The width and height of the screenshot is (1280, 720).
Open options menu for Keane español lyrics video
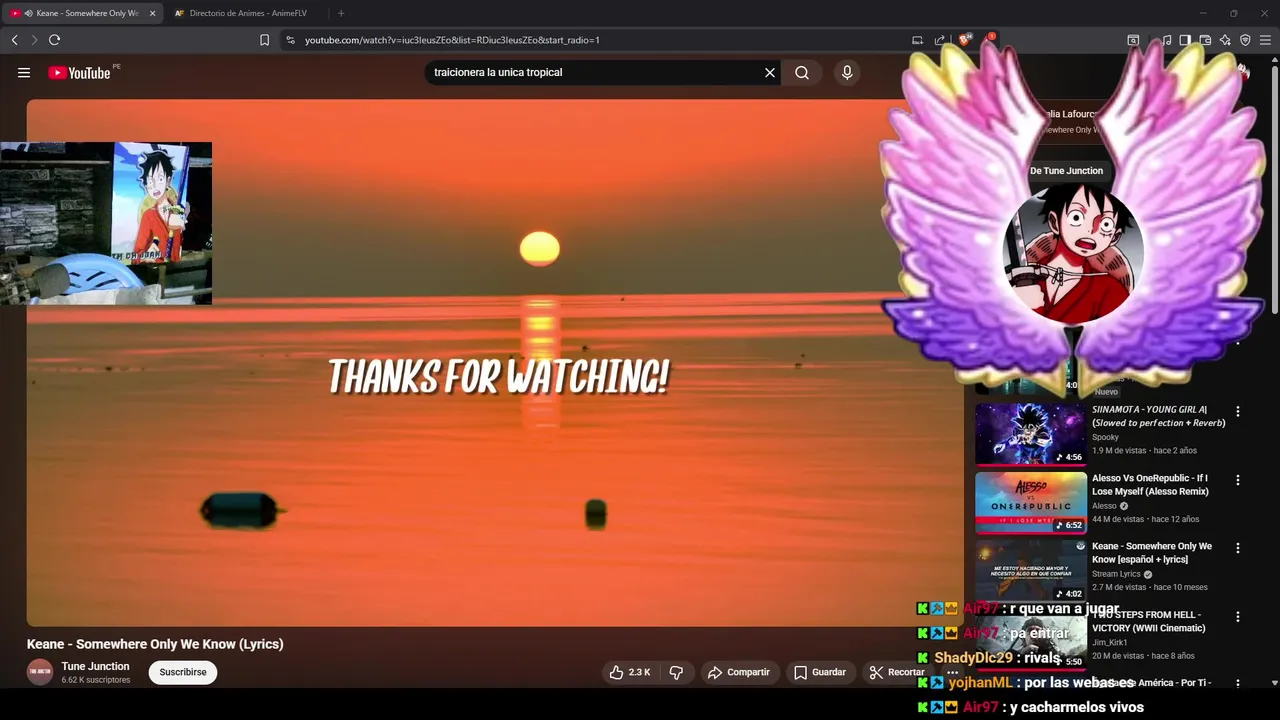(x=1238, y=548)
